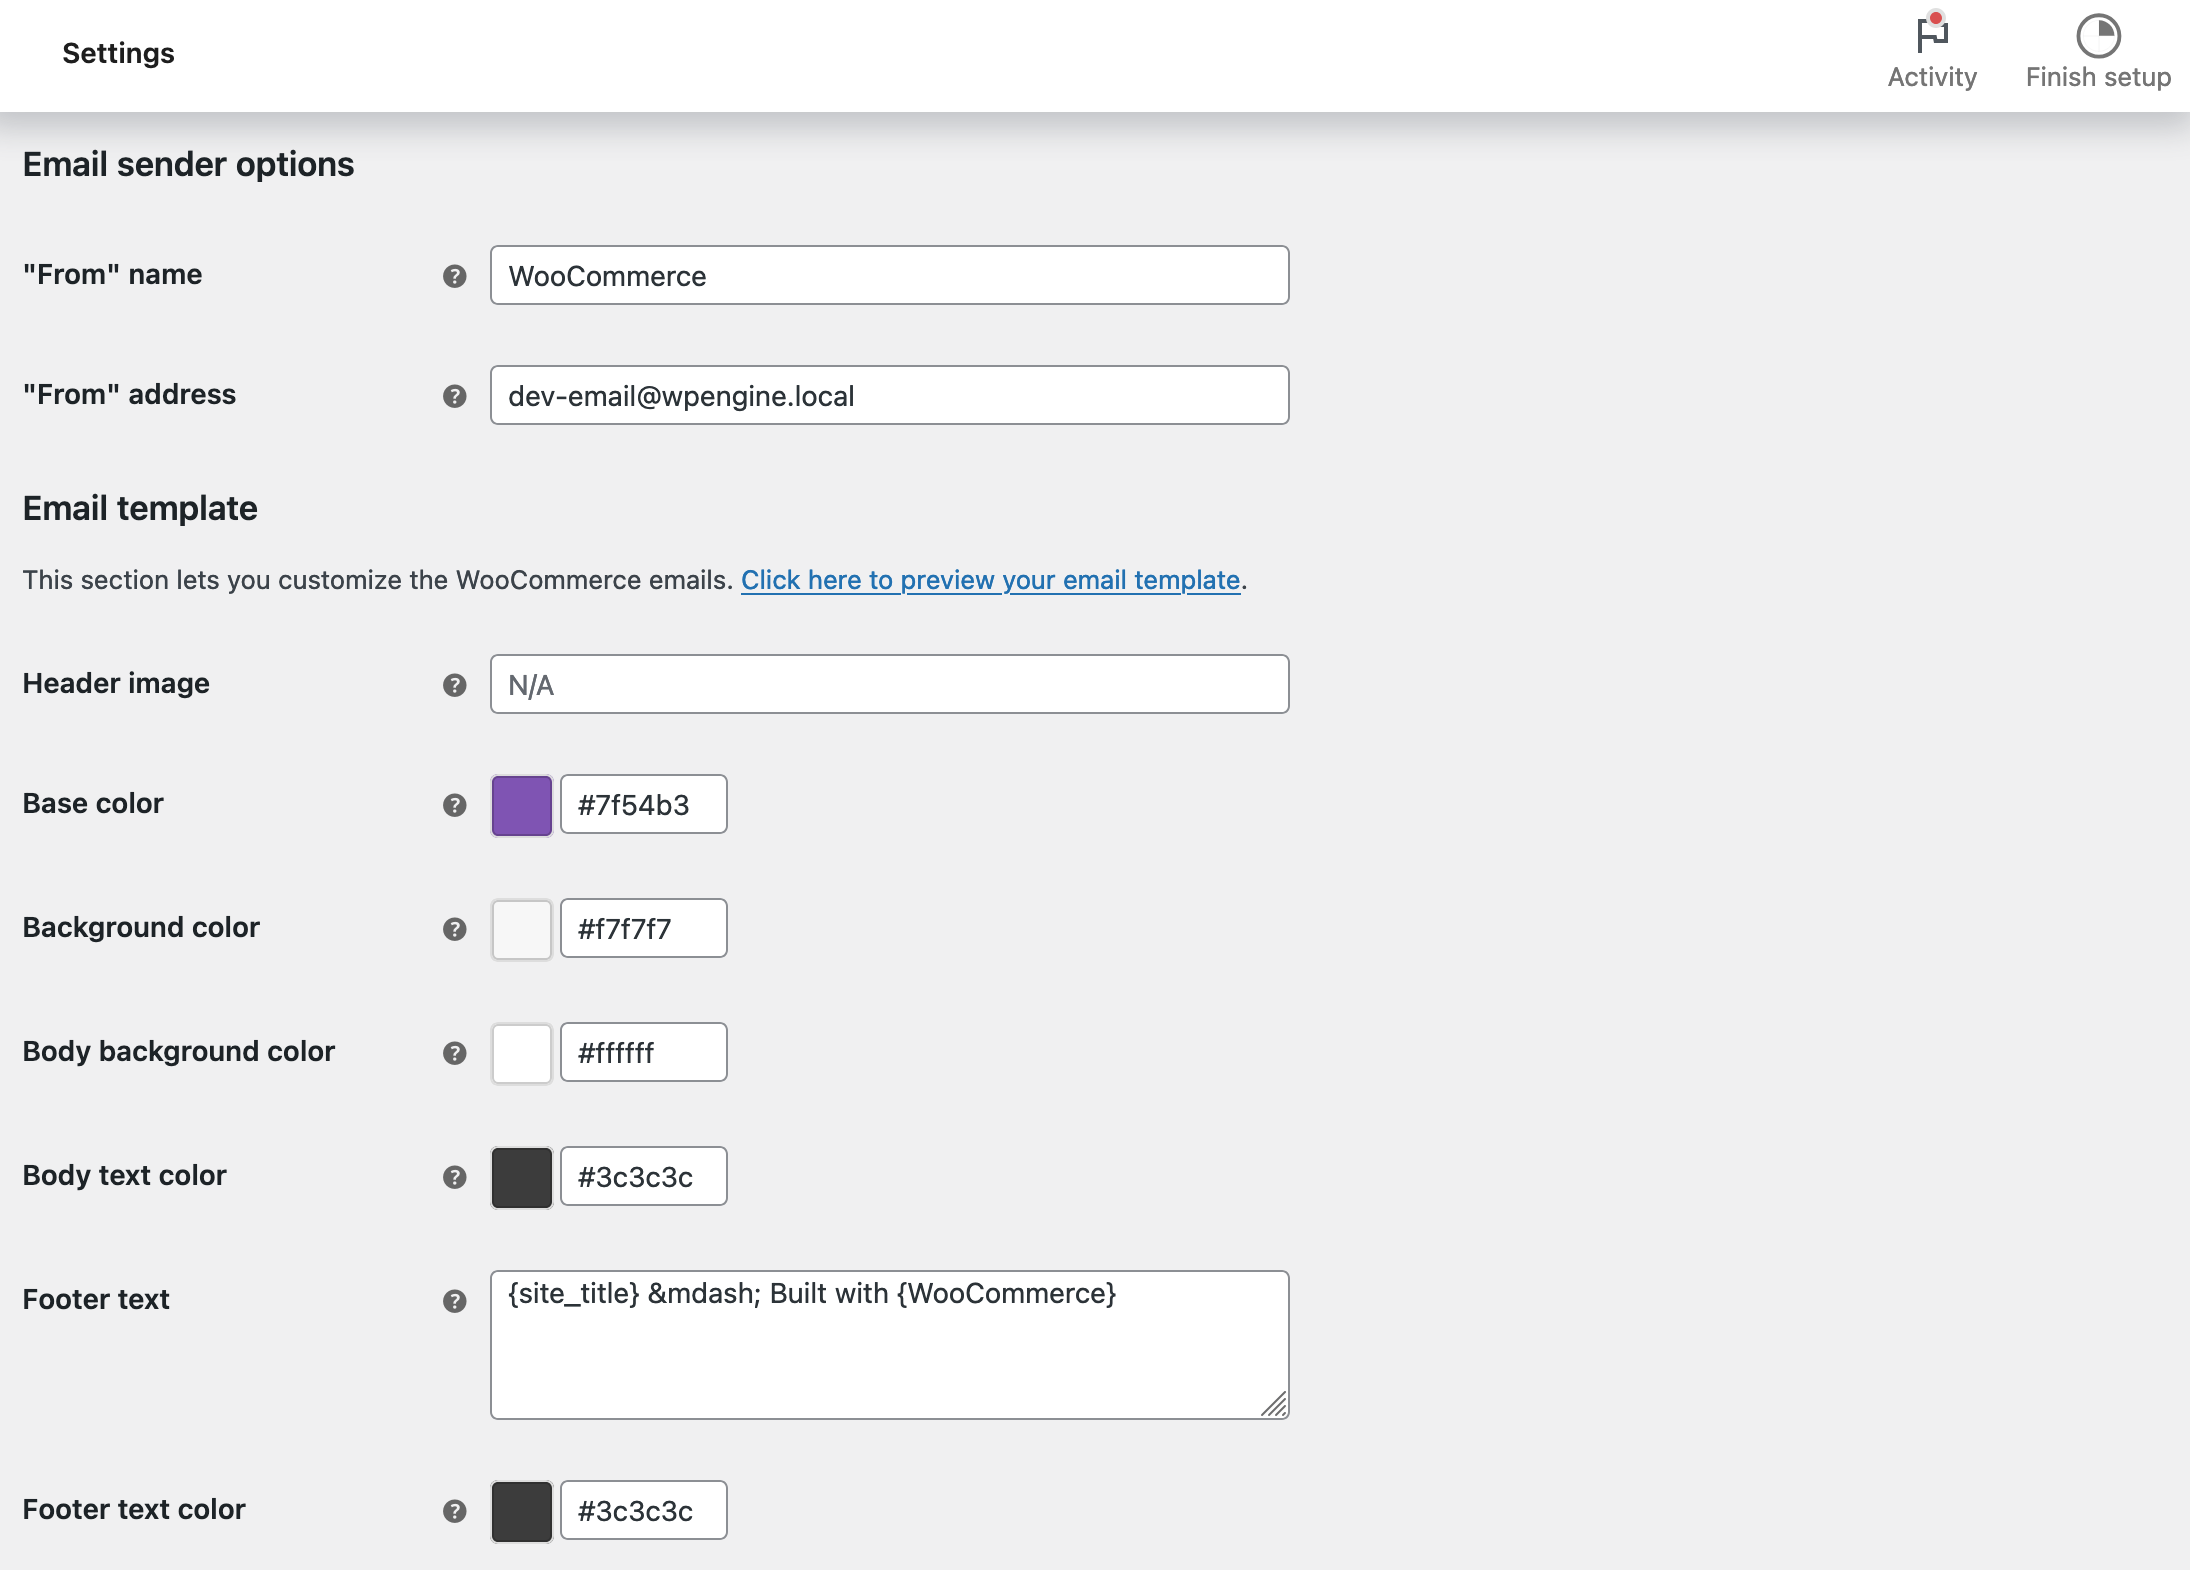The width and height of the screenshot is (2190, 1570).
Task: Click the Background color help icon
Action: coord(455,929)
